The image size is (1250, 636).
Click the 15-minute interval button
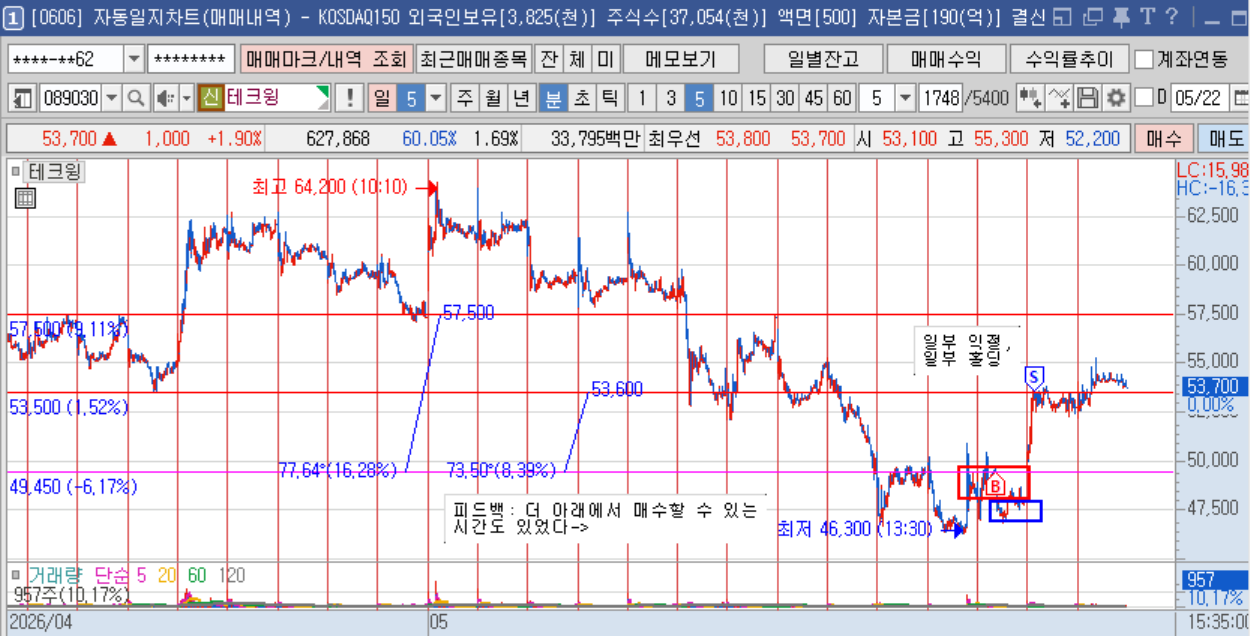tap(757, 98)
